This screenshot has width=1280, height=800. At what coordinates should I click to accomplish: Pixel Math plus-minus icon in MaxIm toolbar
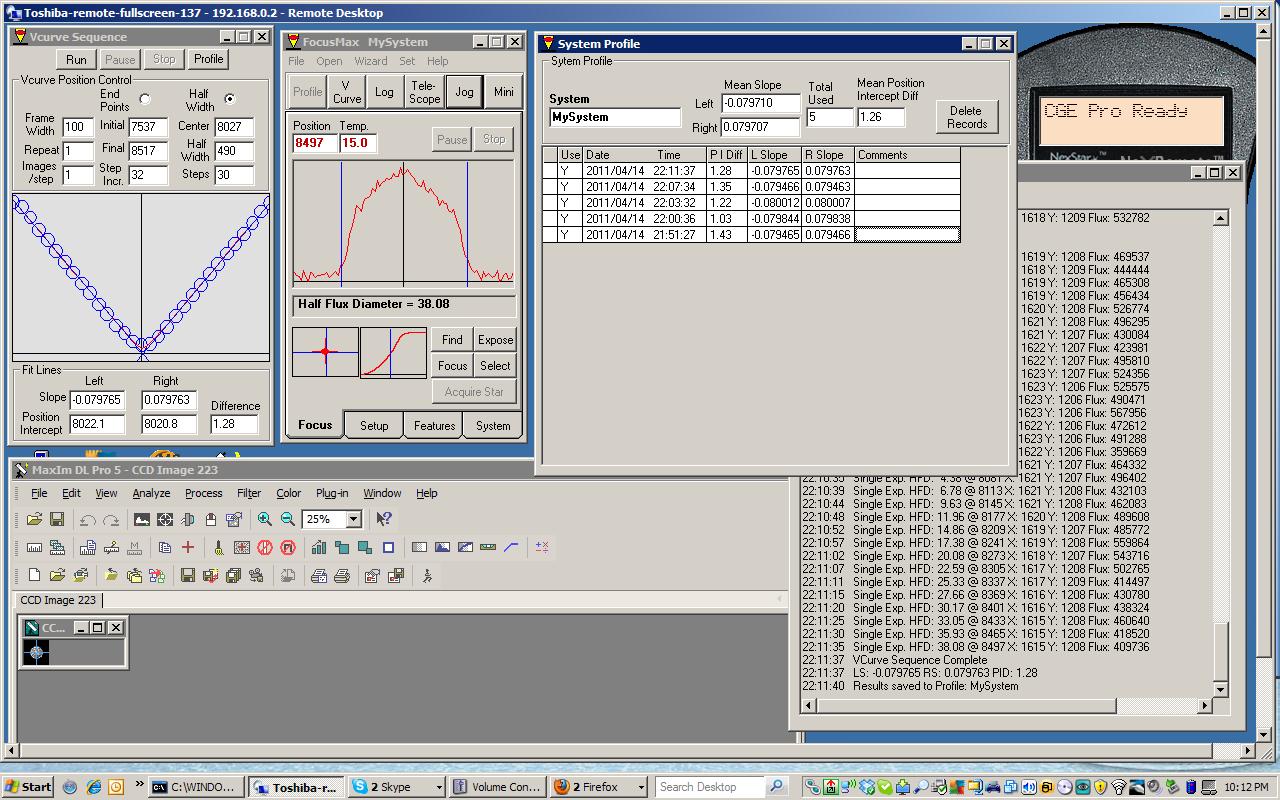pos(542,547)
